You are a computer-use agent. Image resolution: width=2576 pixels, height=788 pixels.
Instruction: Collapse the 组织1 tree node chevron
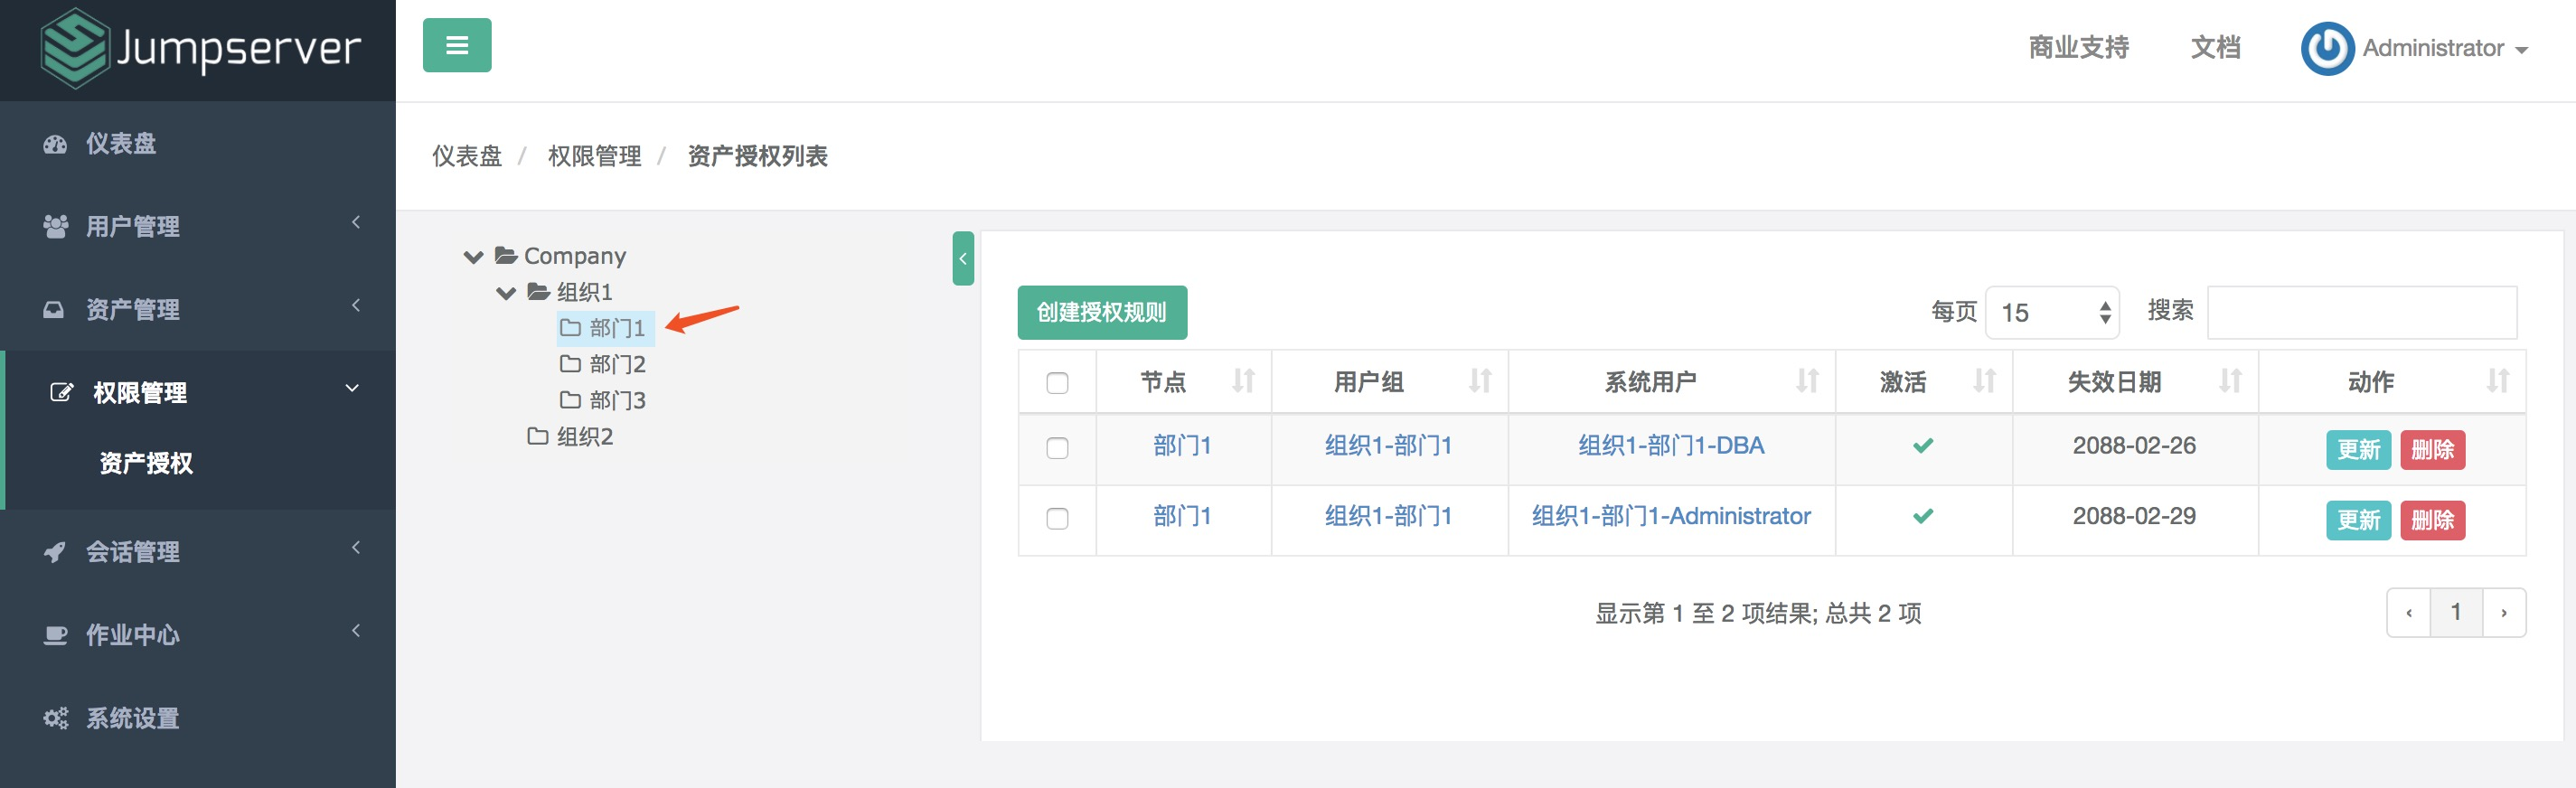(x=506, y=293)
